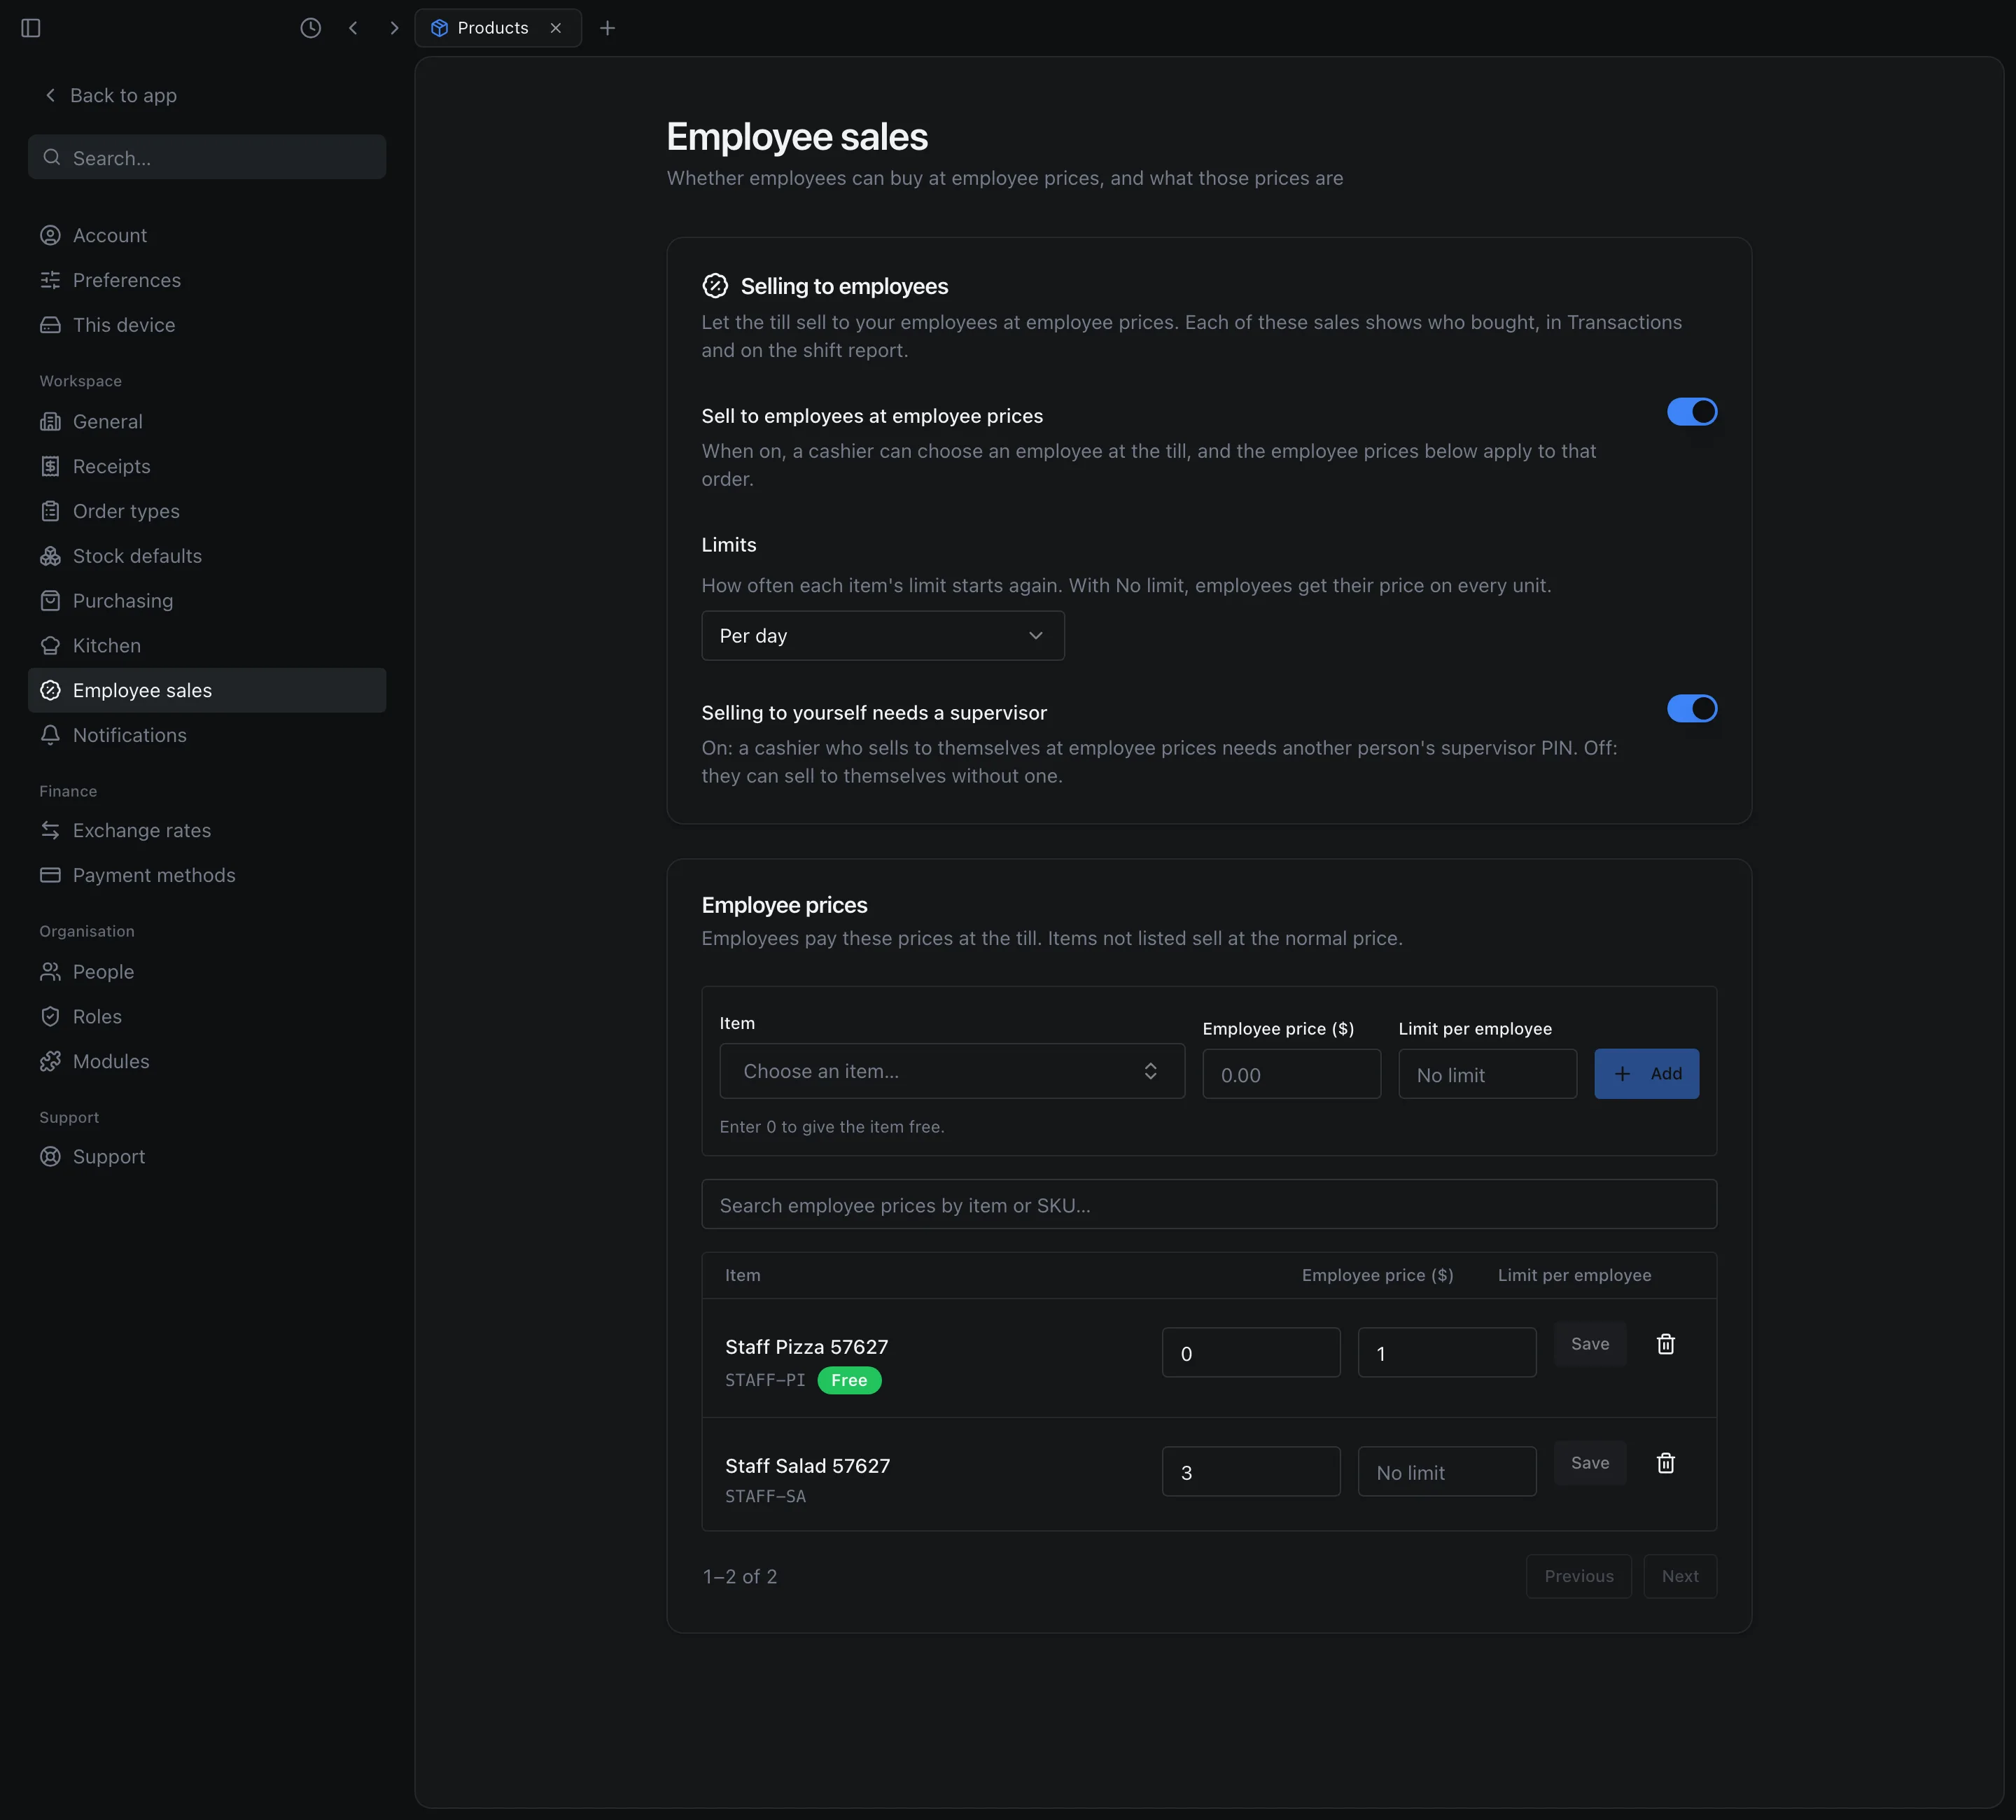The image size is (2016, 1820).
Task: Open This device settings
Action: tap(207, 325)
